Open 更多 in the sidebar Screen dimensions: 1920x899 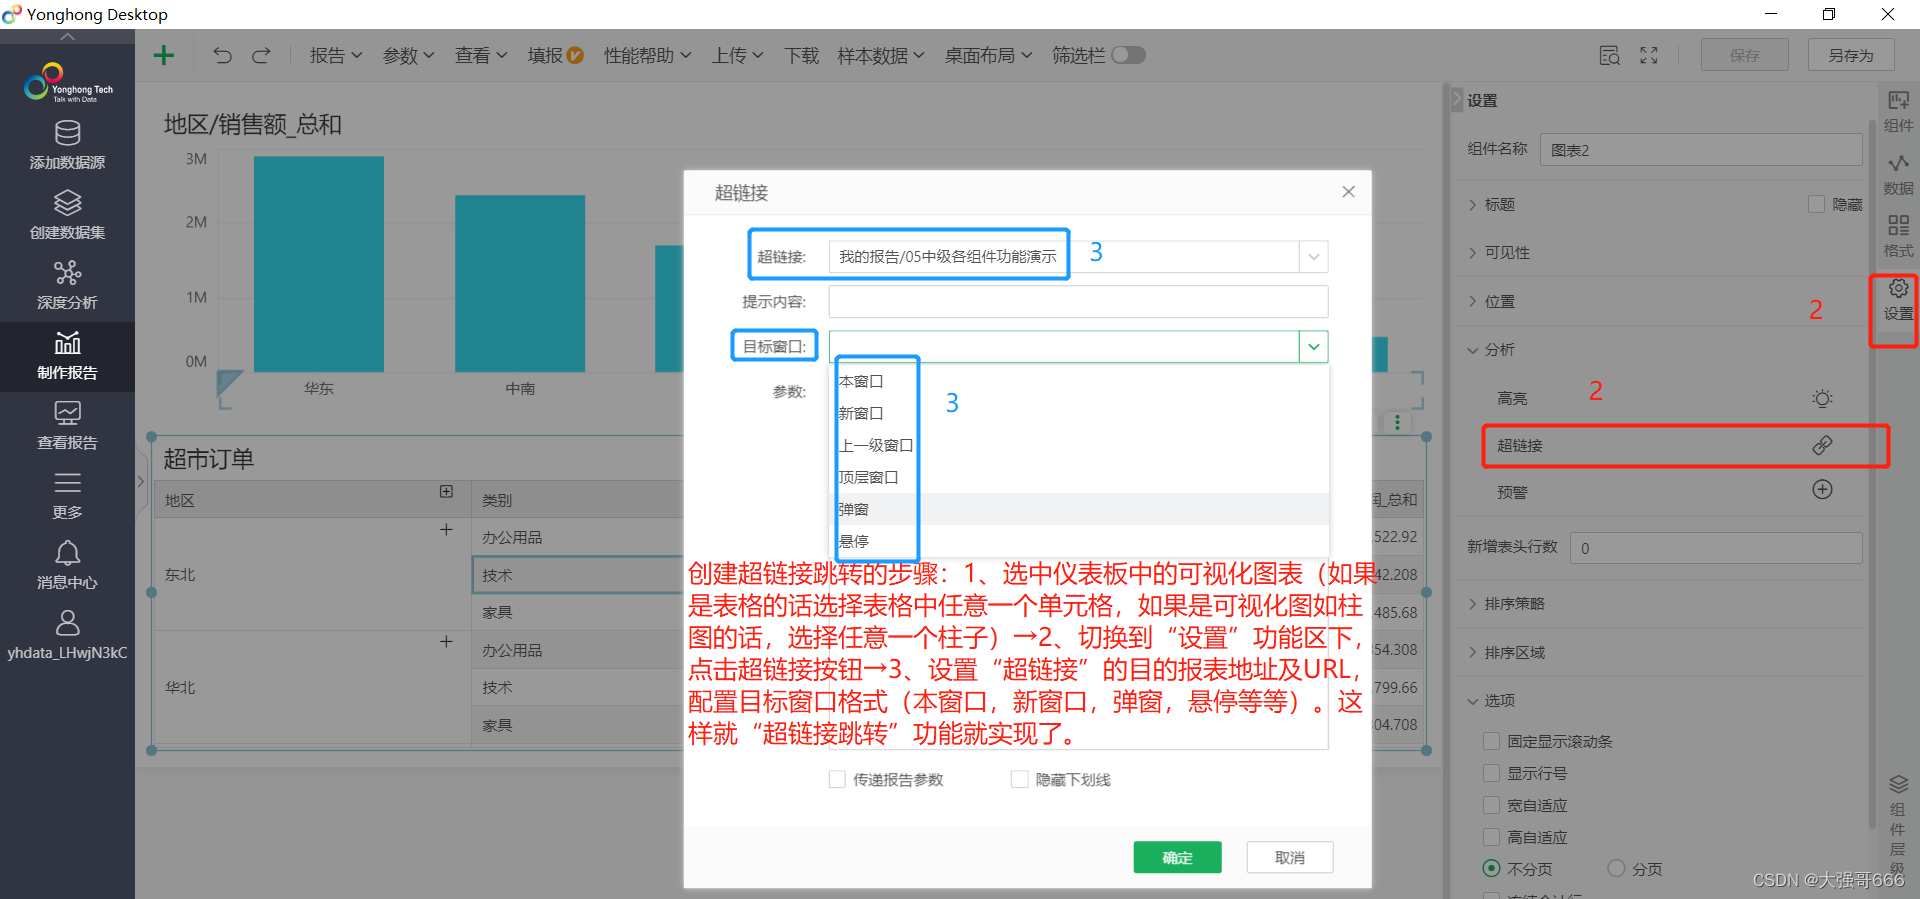tap(67, 496)
